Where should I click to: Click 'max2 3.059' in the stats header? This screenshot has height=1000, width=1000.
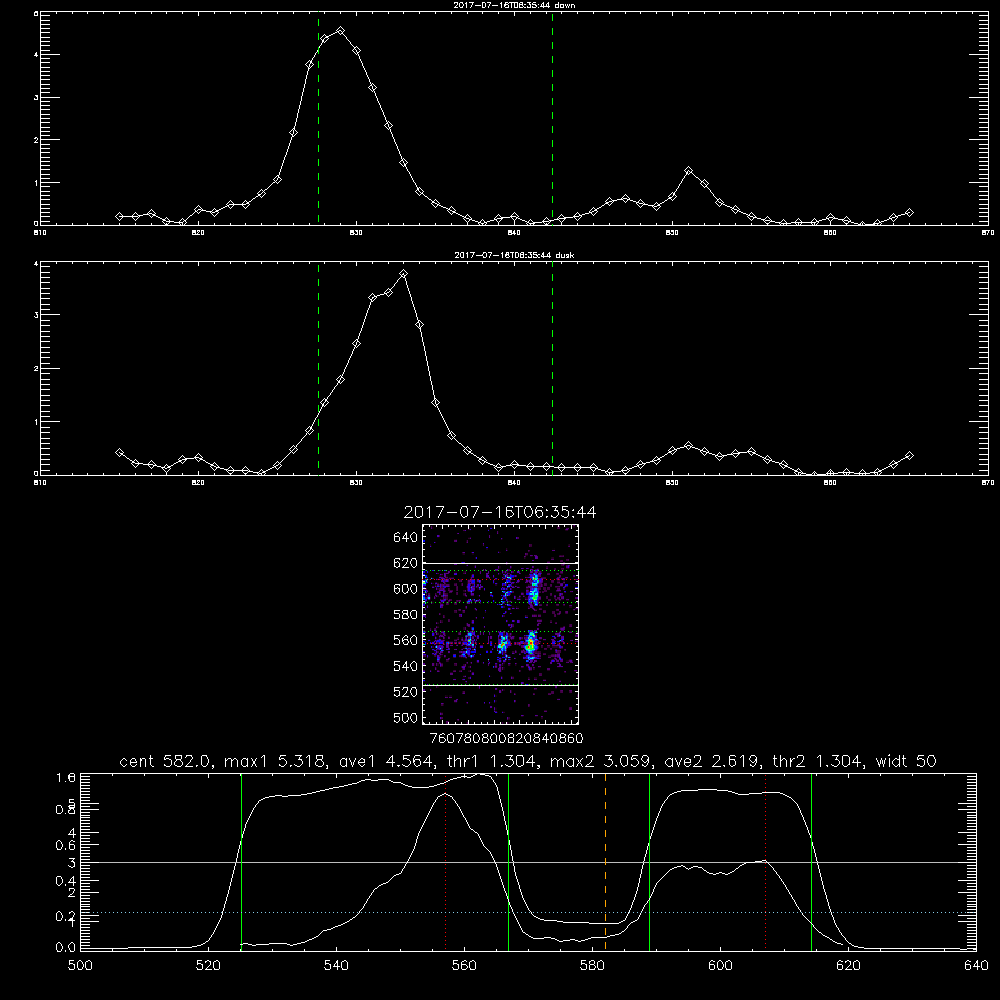602,761
